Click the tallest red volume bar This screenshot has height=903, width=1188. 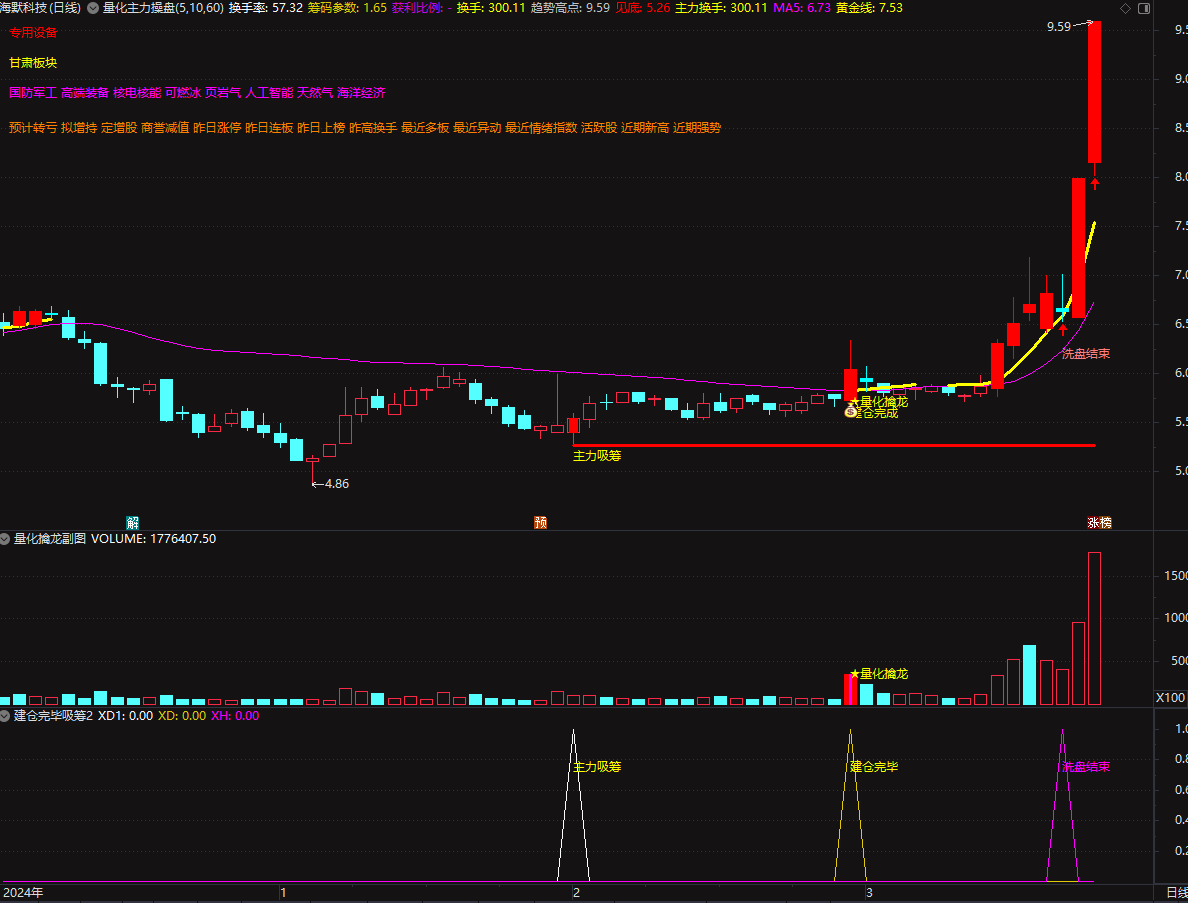1094,628
